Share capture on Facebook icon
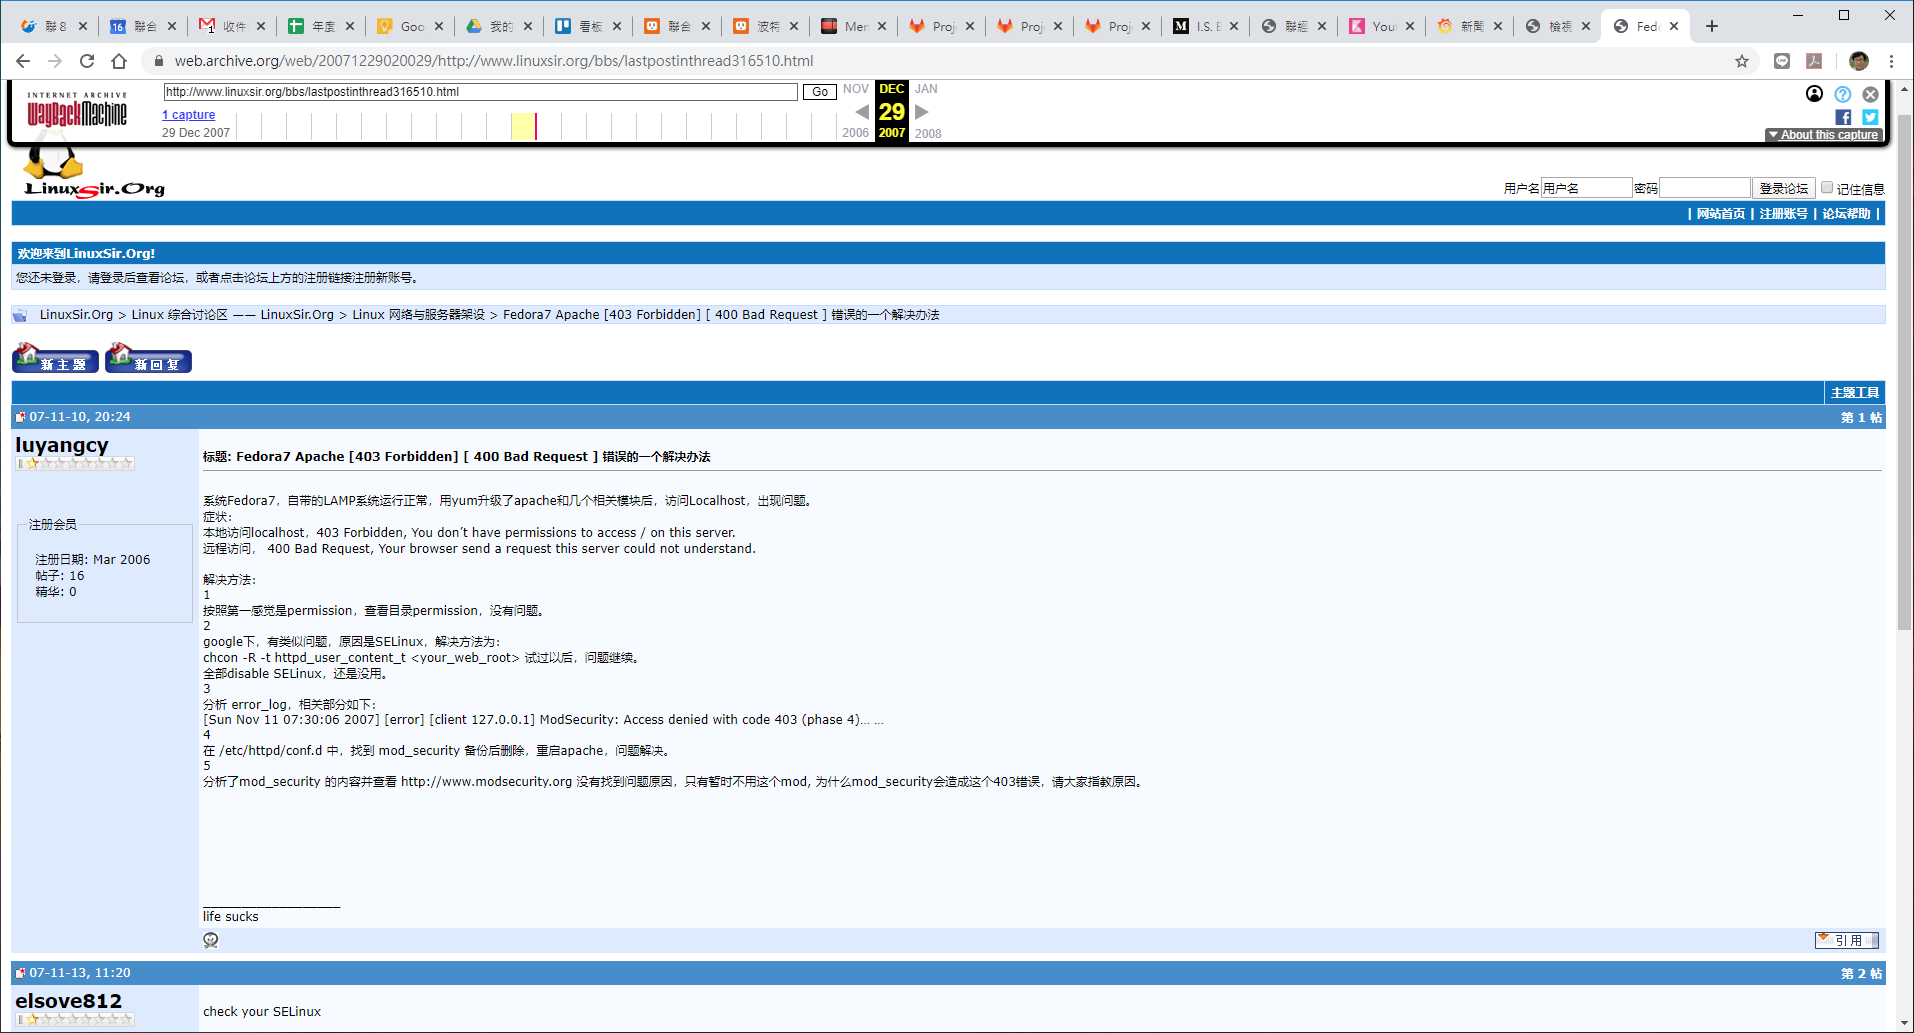The image size is (1914, 1033). point(1843,117)
